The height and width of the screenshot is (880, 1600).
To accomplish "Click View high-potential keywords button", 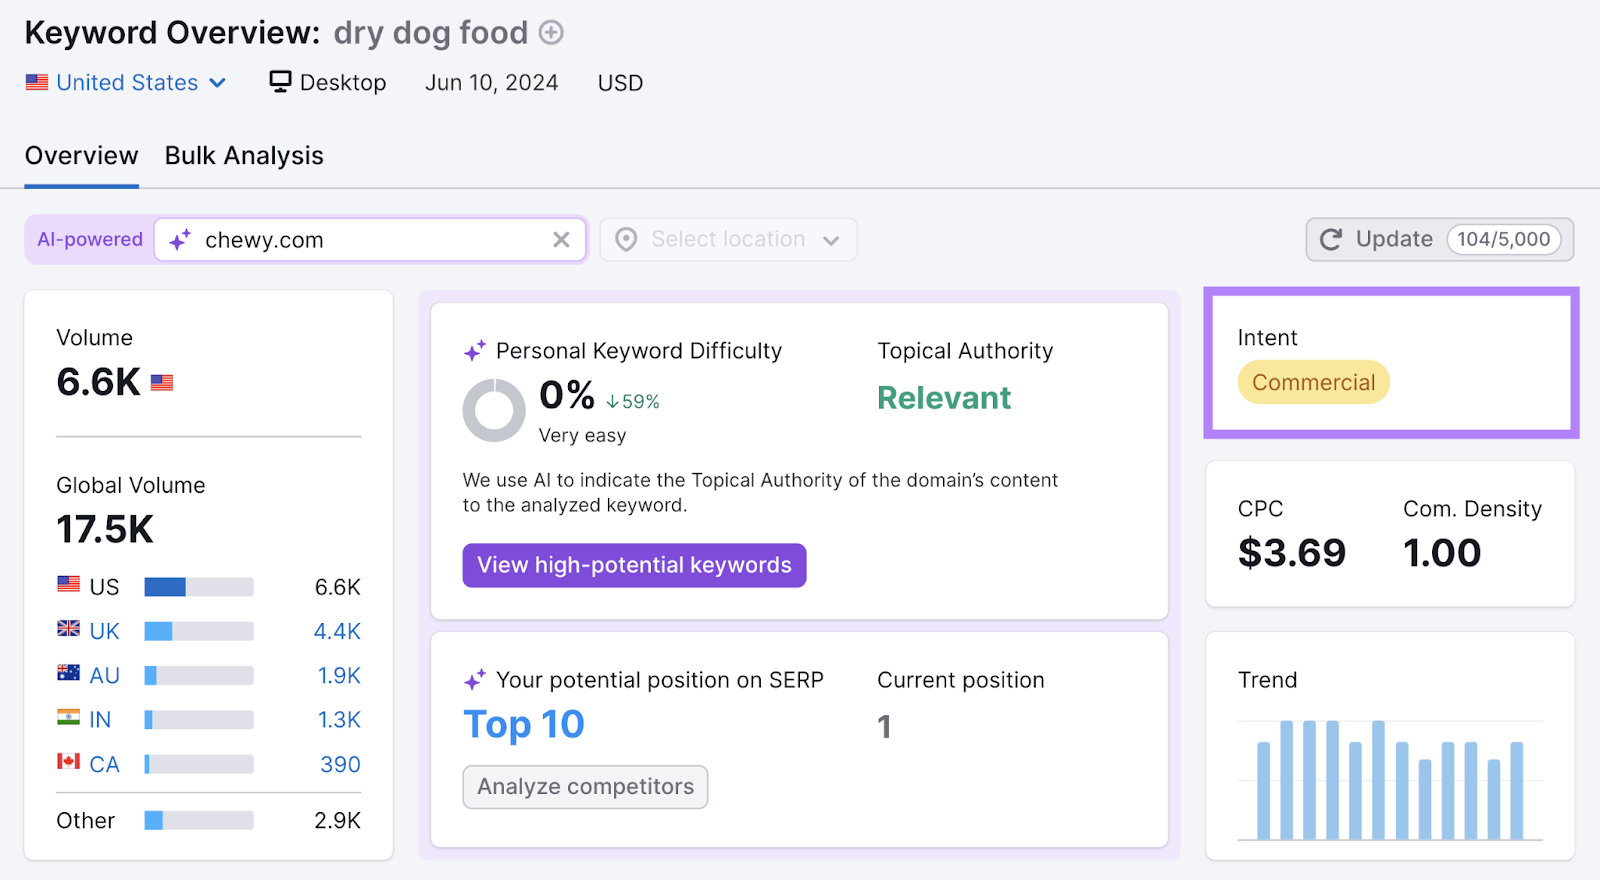I will click(x=634, y=565).
